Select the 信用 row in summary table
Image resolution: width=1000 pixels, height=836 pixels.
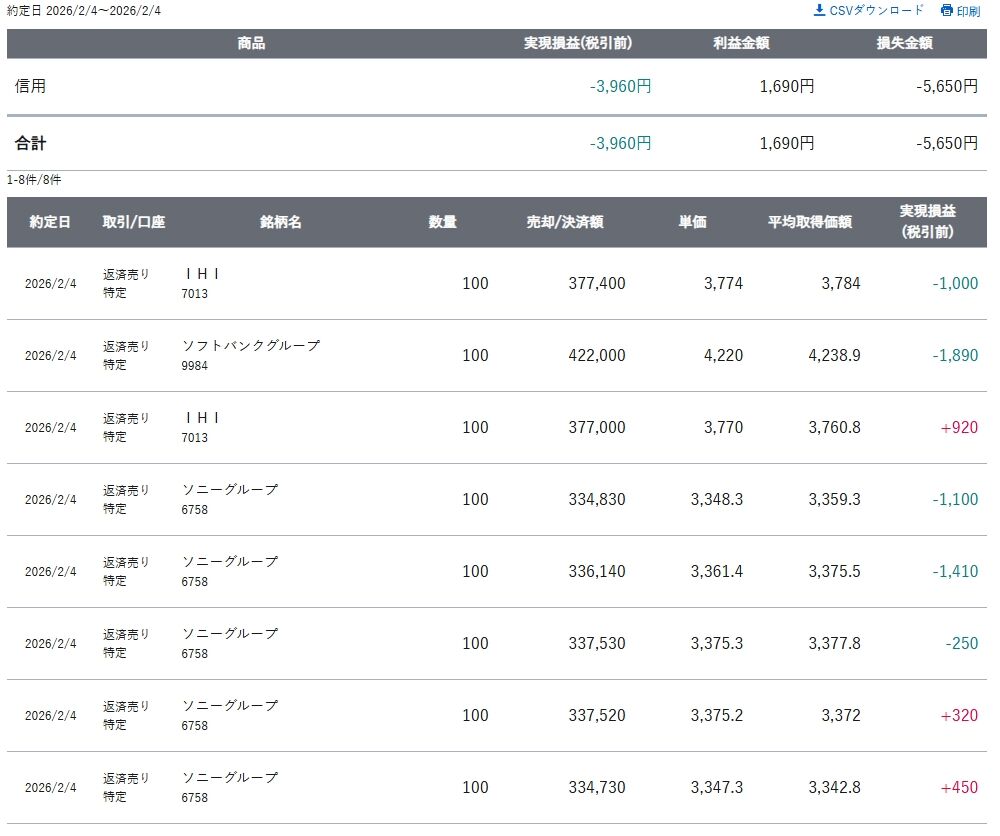(x=31, y=86)
